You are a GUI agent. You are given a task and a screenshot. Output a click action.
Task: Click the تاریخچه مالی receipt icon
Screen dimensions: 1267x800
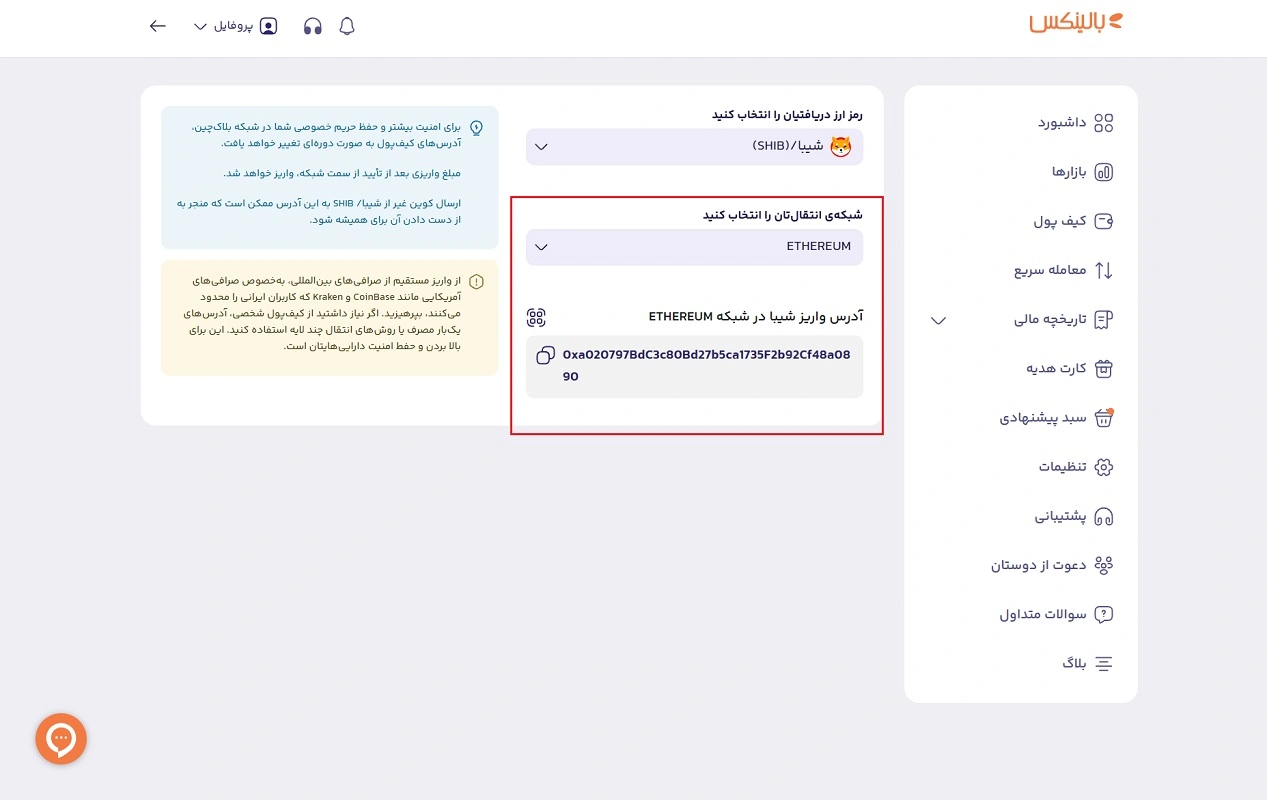coord(1103,320)
